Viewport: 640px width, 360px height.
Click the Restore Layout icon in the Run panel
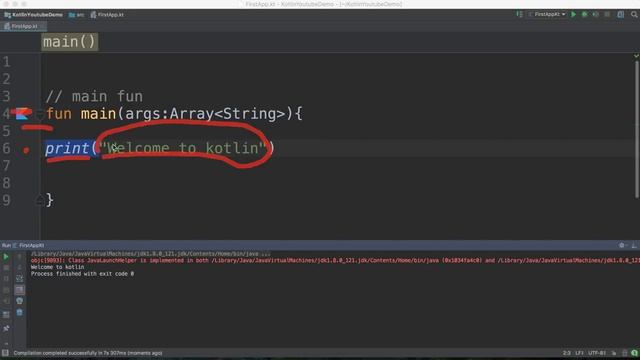(x=6, y=315)
